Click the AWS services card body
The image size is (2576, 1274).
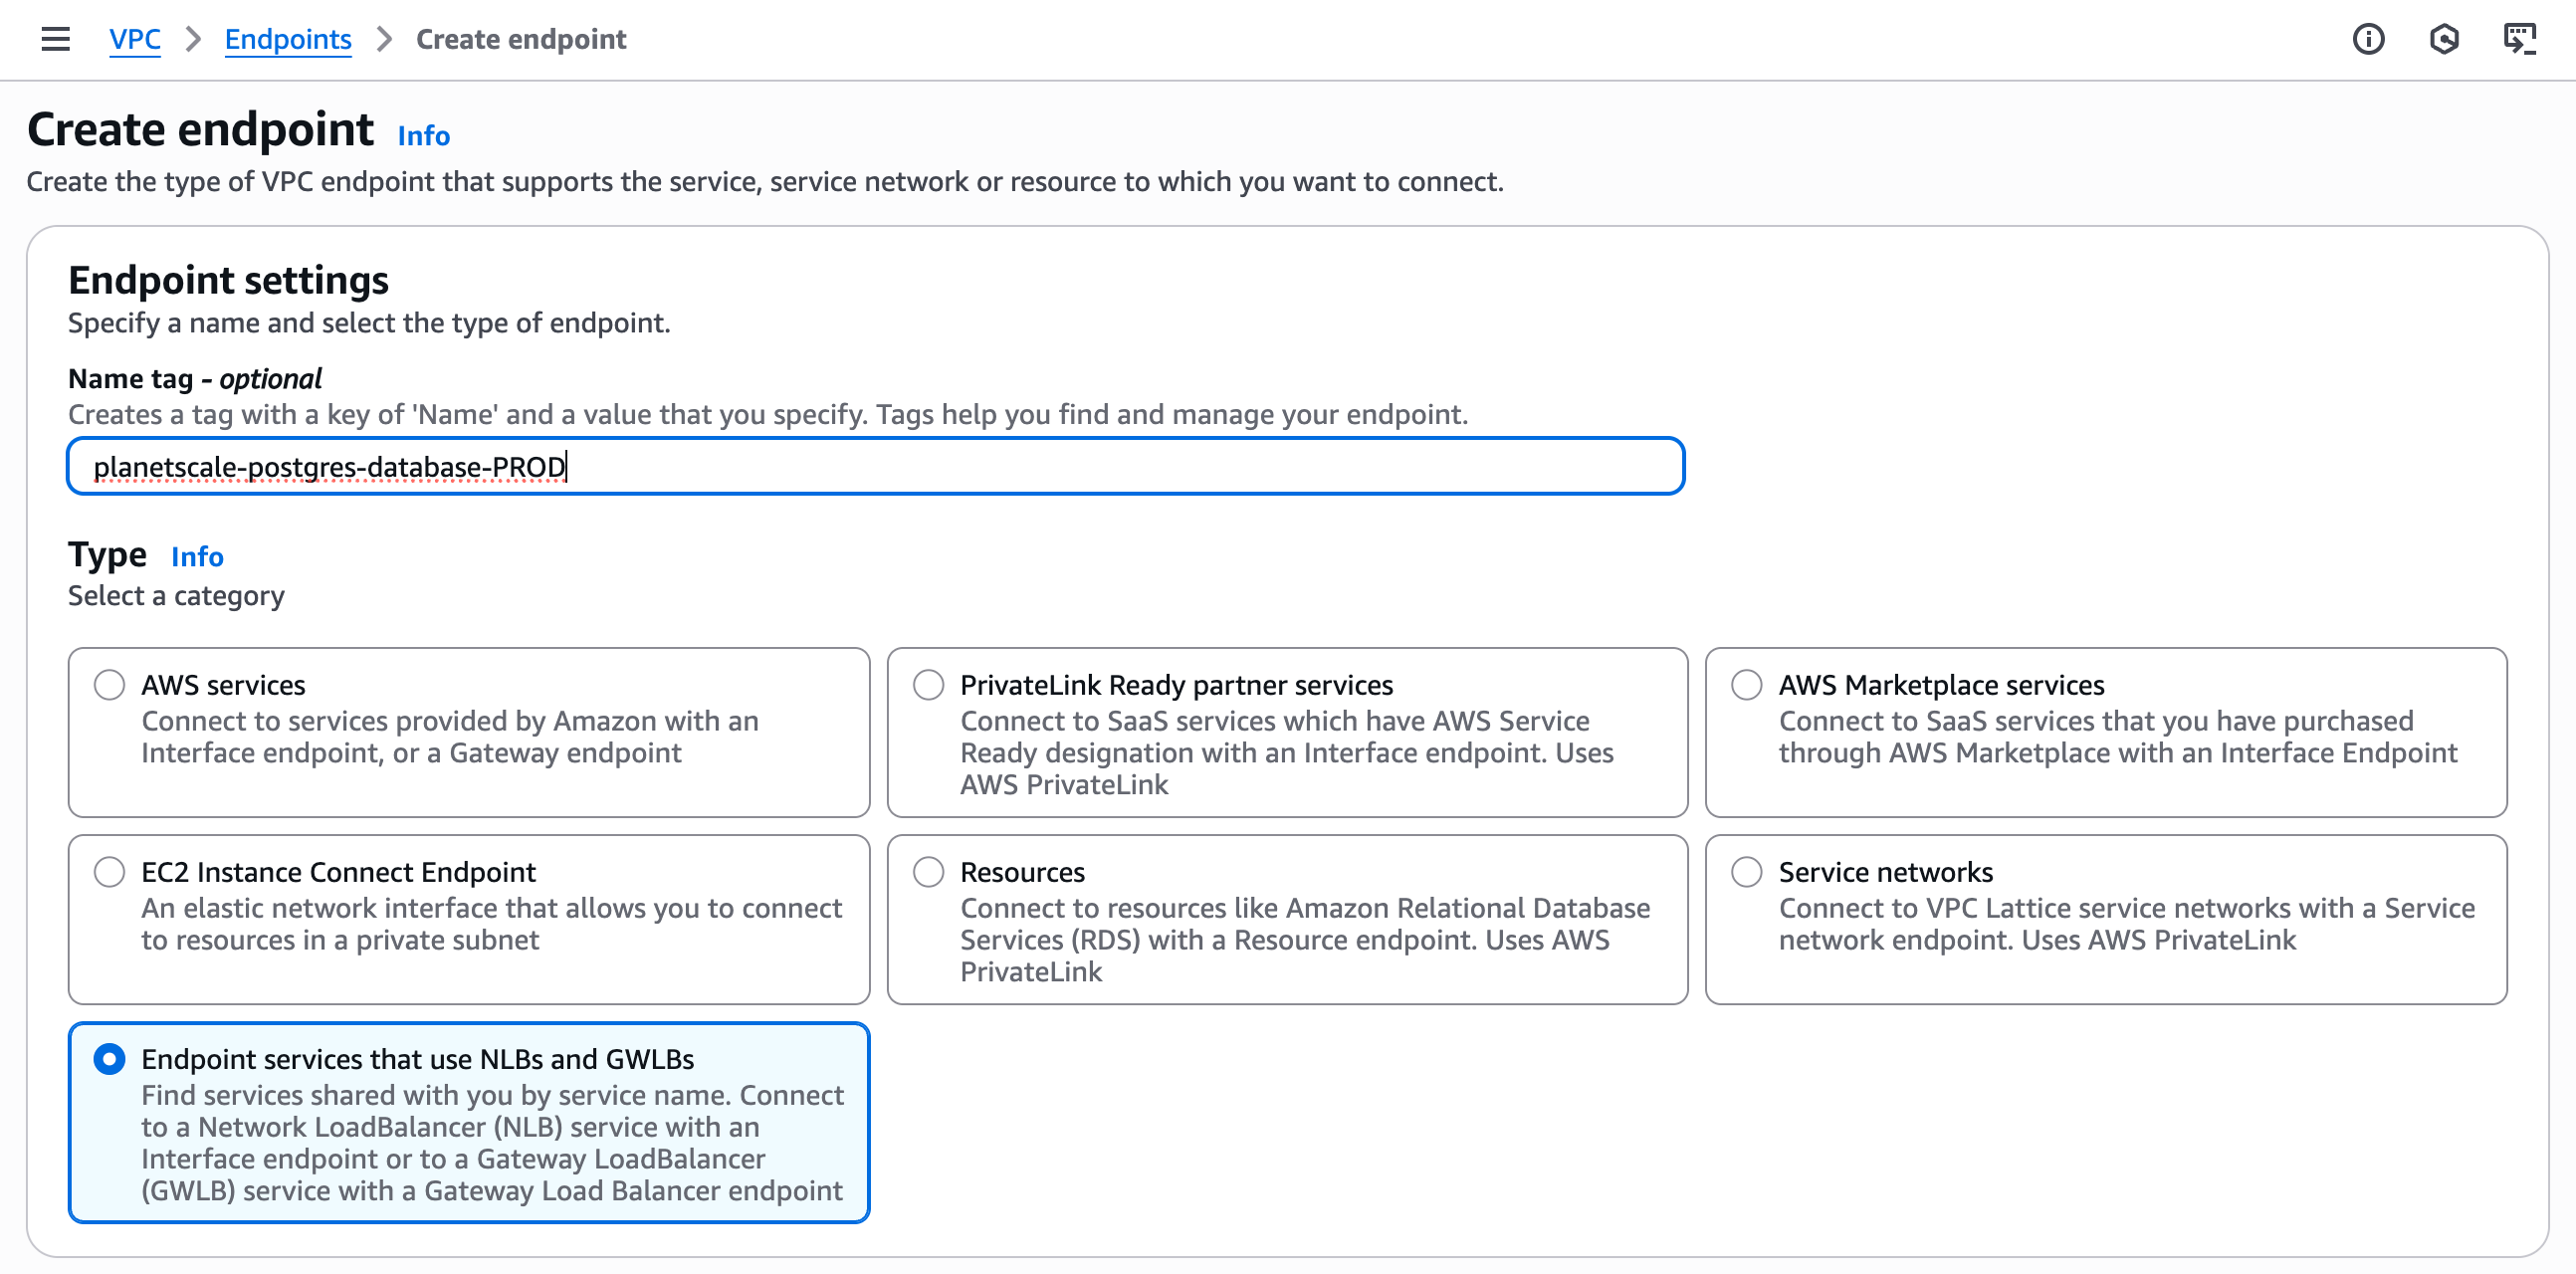tap(468, 735)
